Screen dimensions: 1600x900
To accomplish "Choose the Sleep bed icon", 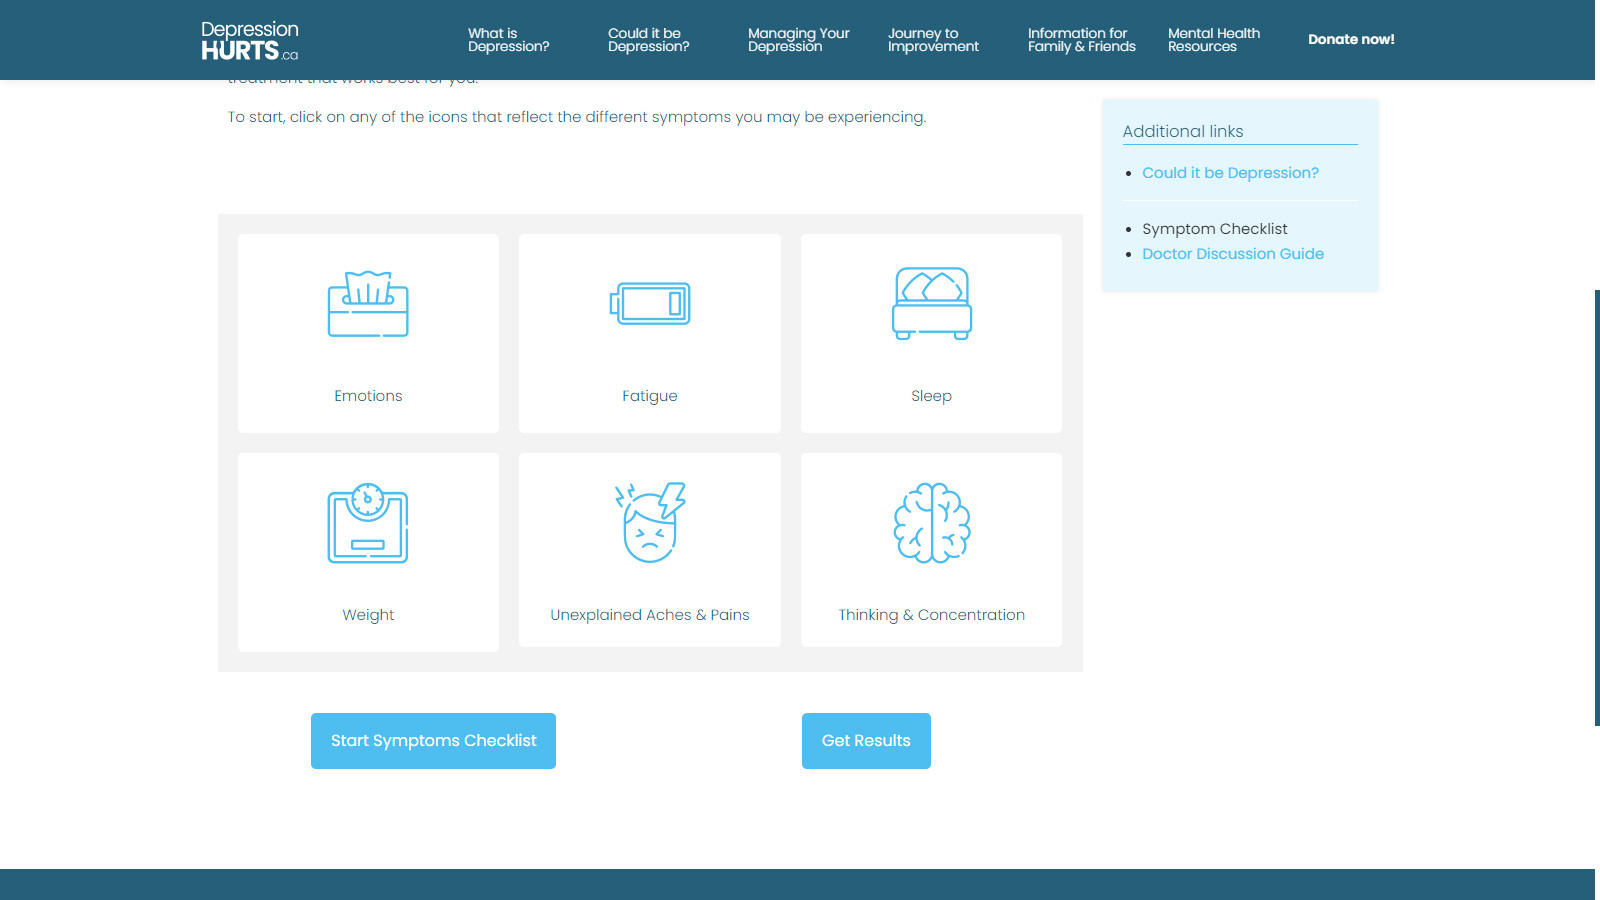I will [x=931, y=304].
